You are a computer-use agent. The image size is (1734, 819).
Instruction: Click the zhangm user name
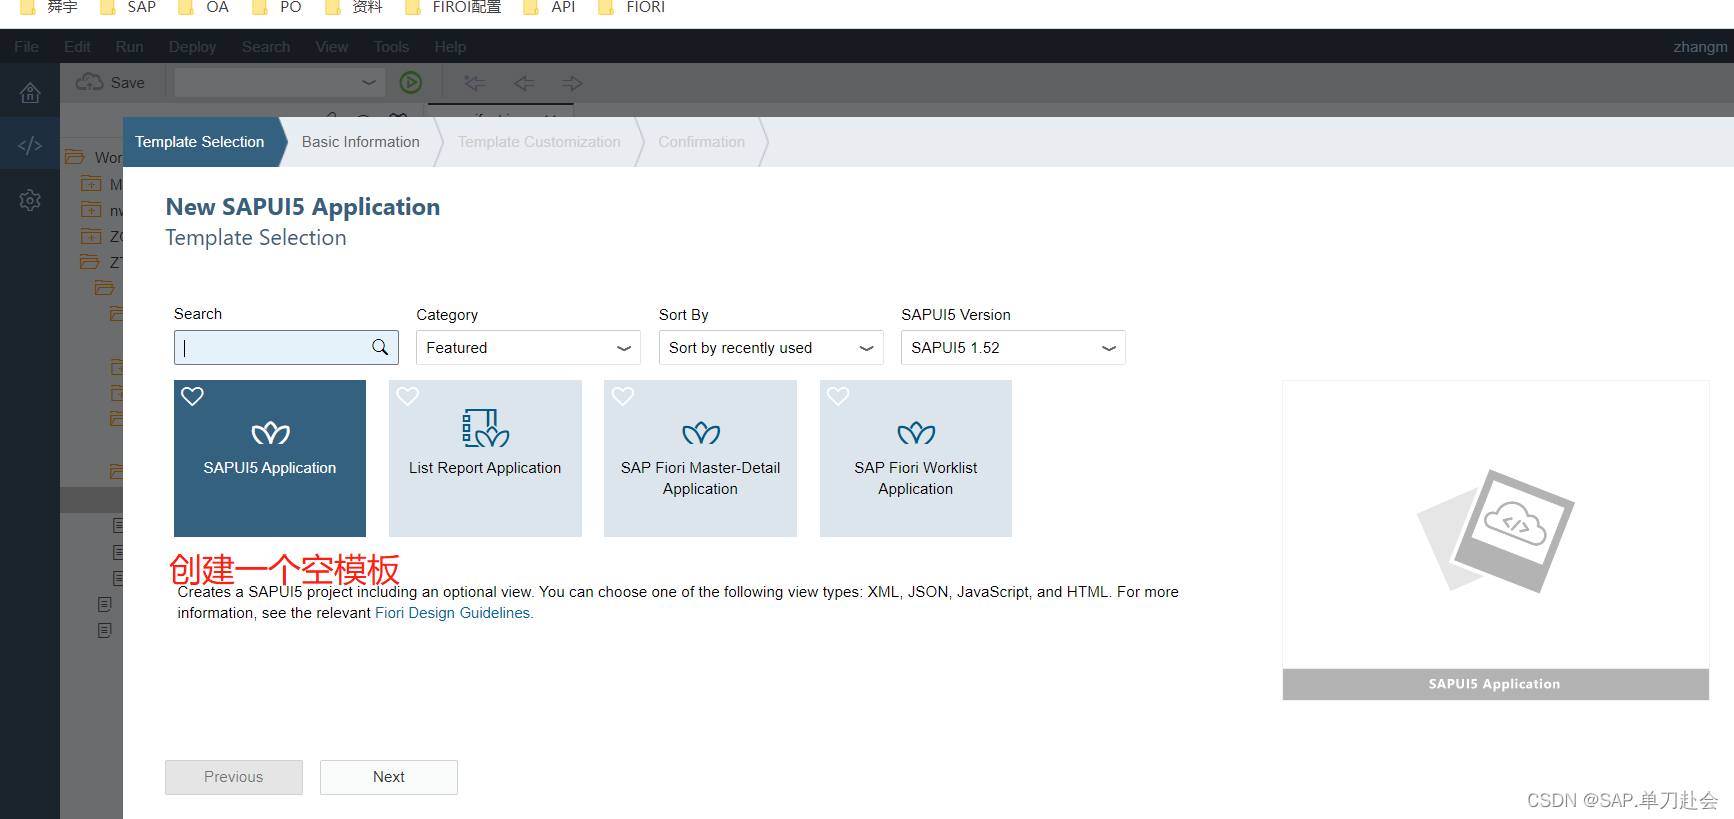pyautogui.click(x=1700, y=46)
